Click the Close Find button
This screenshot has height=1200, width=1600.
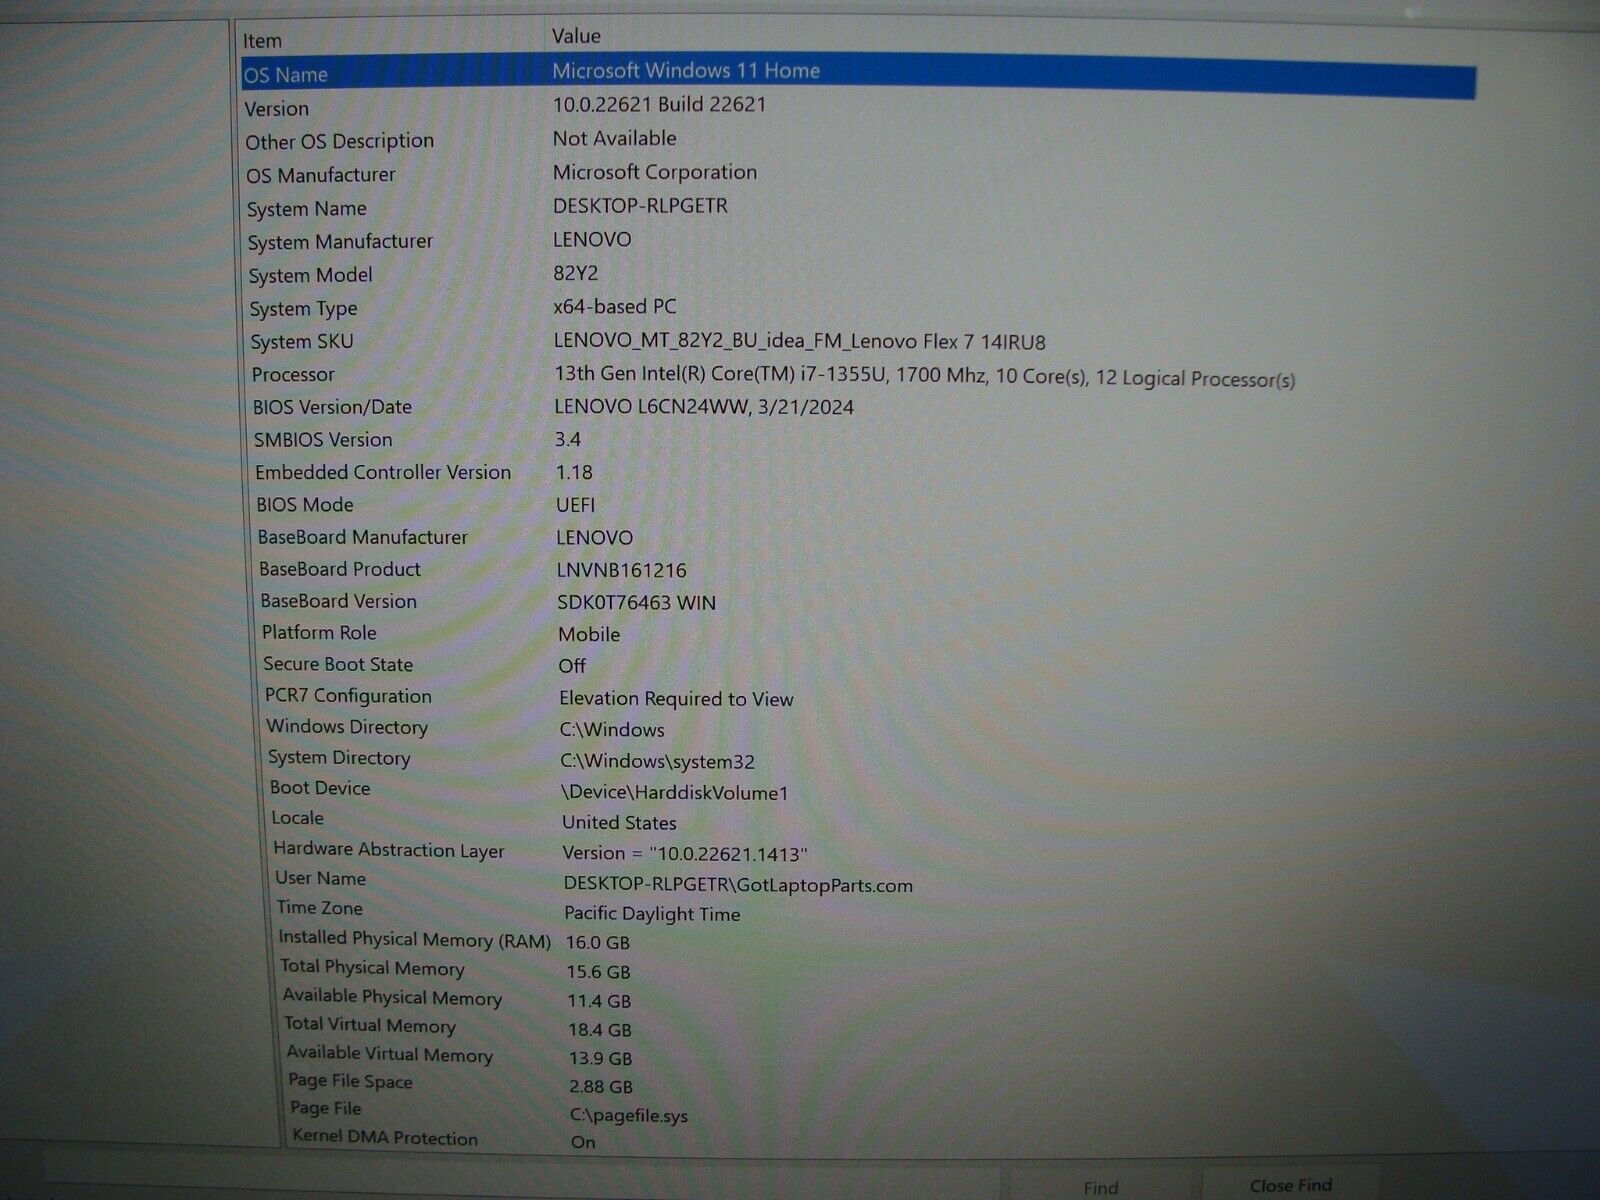coord(1290,1185)
